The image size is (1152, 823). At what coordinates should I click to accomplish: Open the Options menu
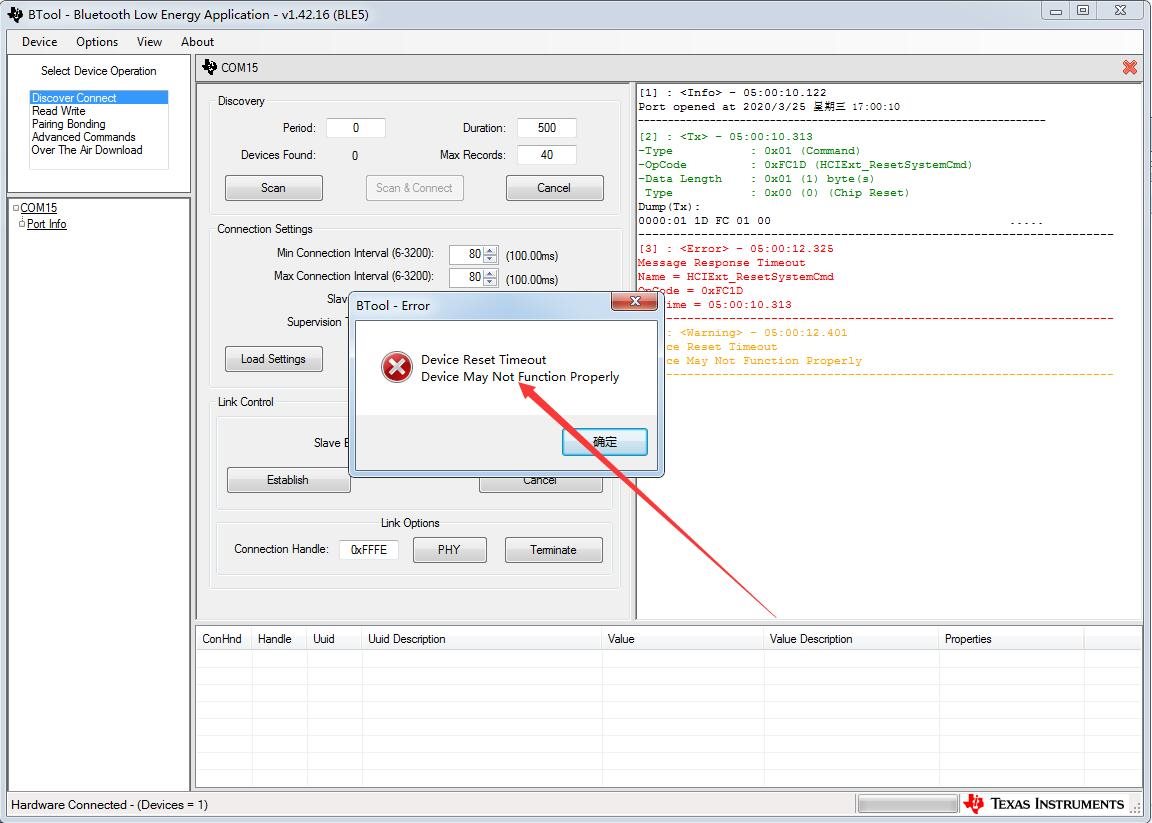click(x=97, y=42)
